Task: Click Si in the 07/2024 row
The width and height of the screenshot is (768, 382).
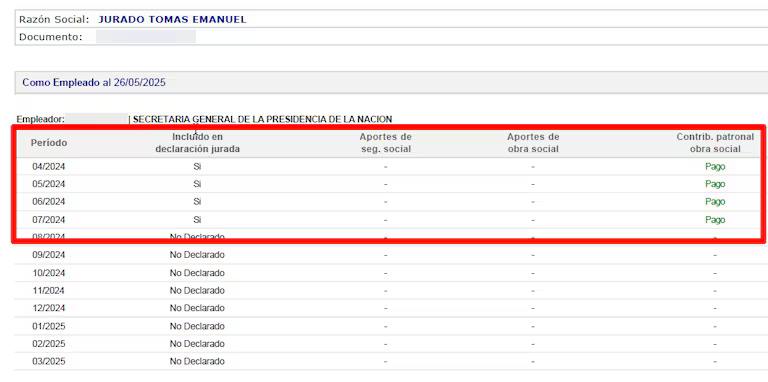Action: pyautogui.click(x=197, y=220)
